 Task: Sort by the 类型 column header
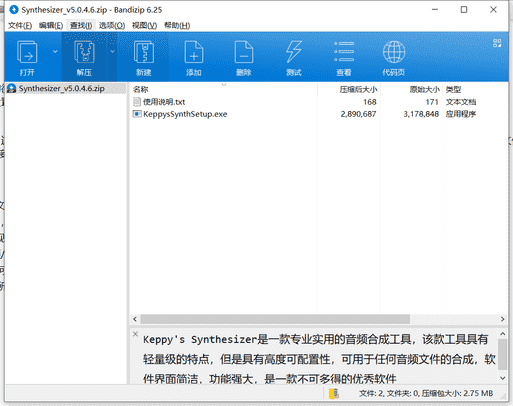[x=453, y=89]
